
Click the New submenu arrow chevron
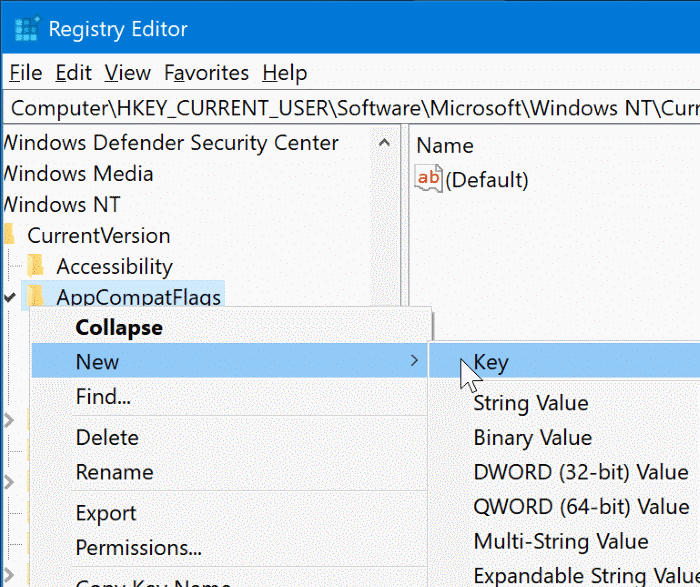click(414, 361)
